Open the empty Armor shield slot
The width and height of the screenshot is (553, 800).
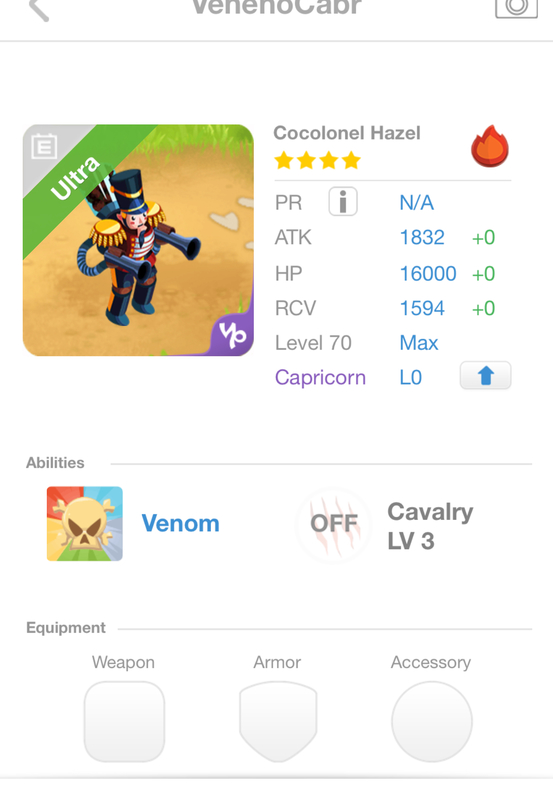click(x=278, y=721)
